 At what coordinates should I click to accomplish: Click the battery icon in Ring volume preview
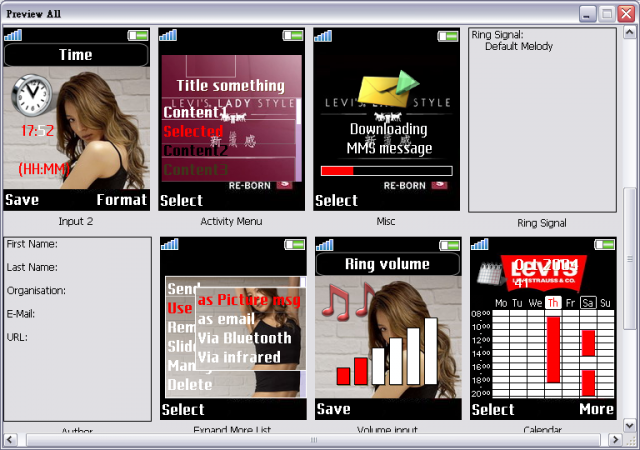coord(449,245)
